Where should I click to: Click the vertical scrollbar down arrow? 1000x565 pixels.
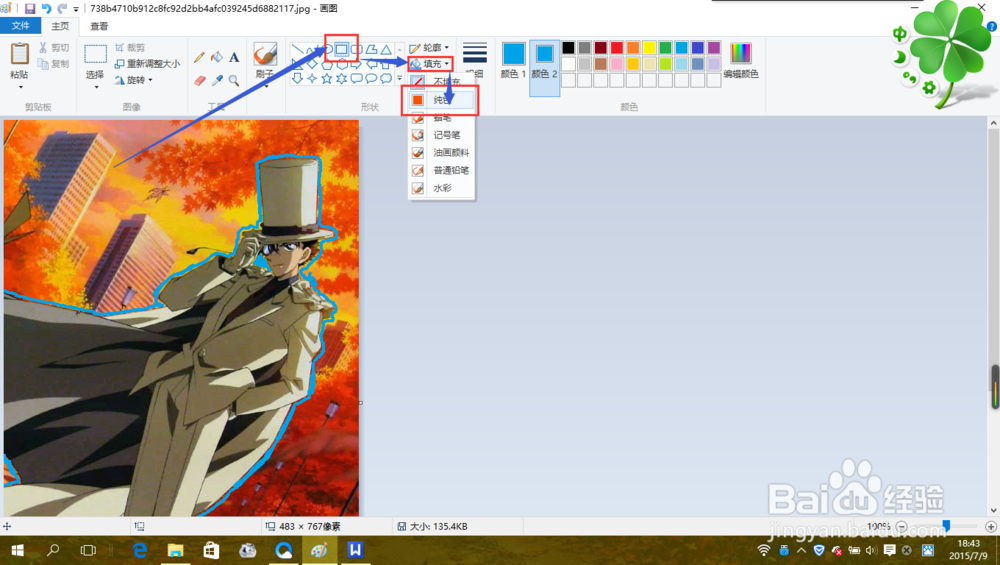(x=994, y=510)
